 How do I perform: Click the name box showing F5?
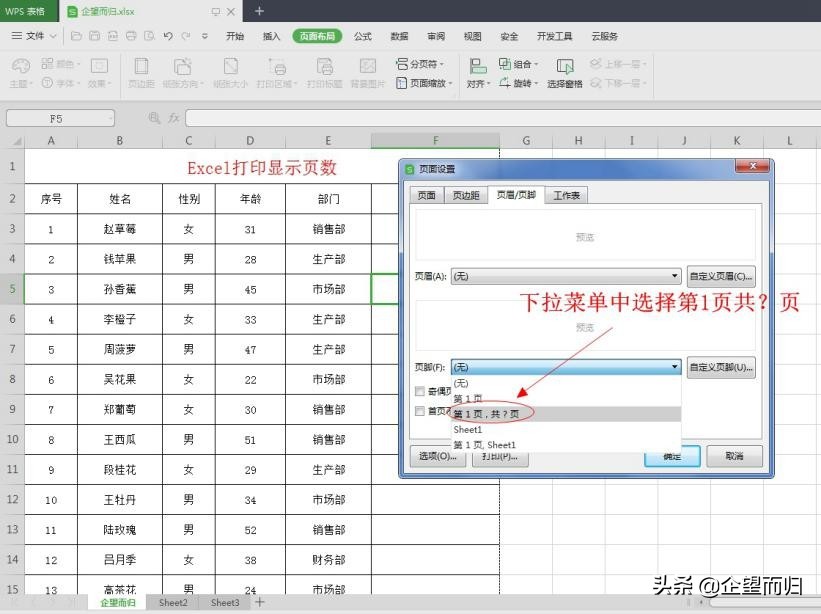(60, 118)
